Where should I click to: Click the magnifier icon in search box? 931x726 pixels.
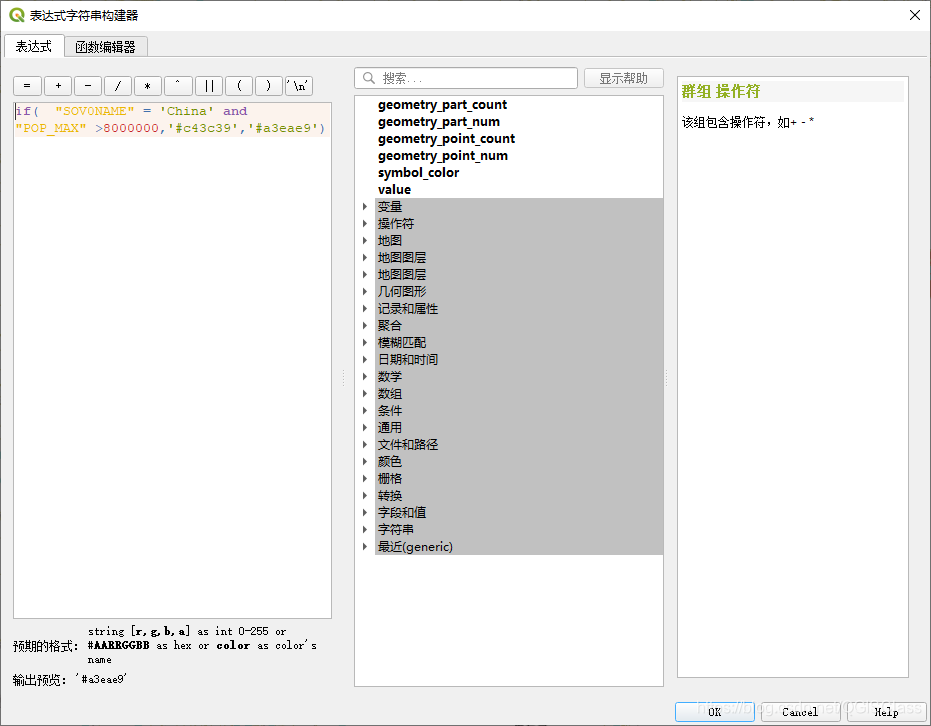(x=369, y=78)
